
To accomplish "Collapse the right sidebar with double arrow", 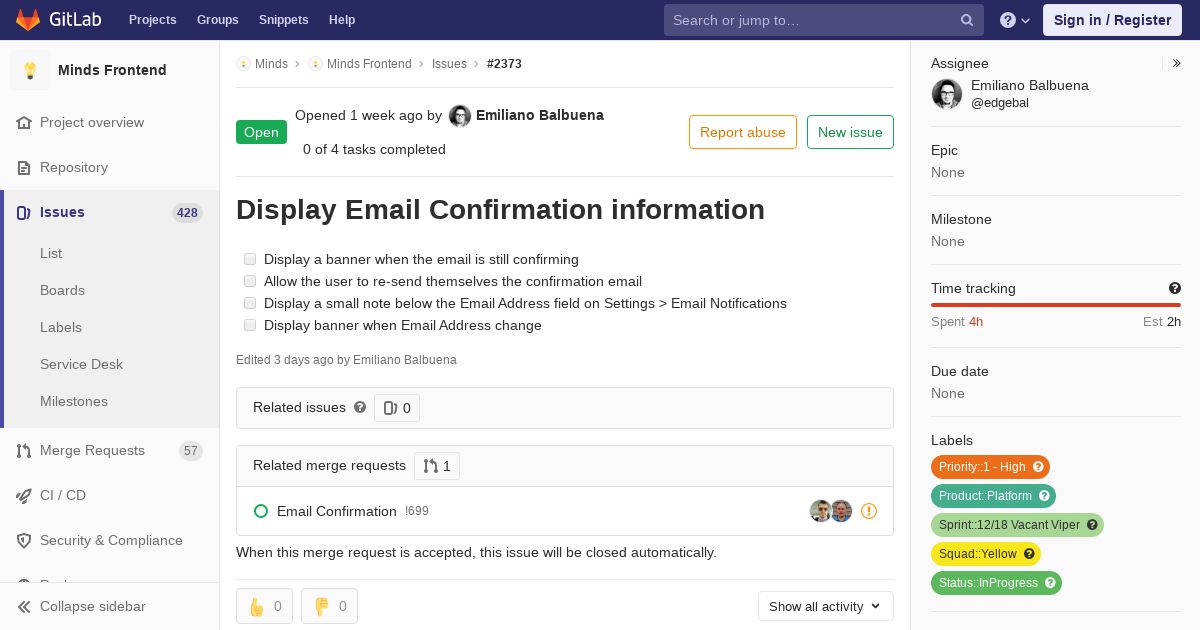I will coord(1176,63).
